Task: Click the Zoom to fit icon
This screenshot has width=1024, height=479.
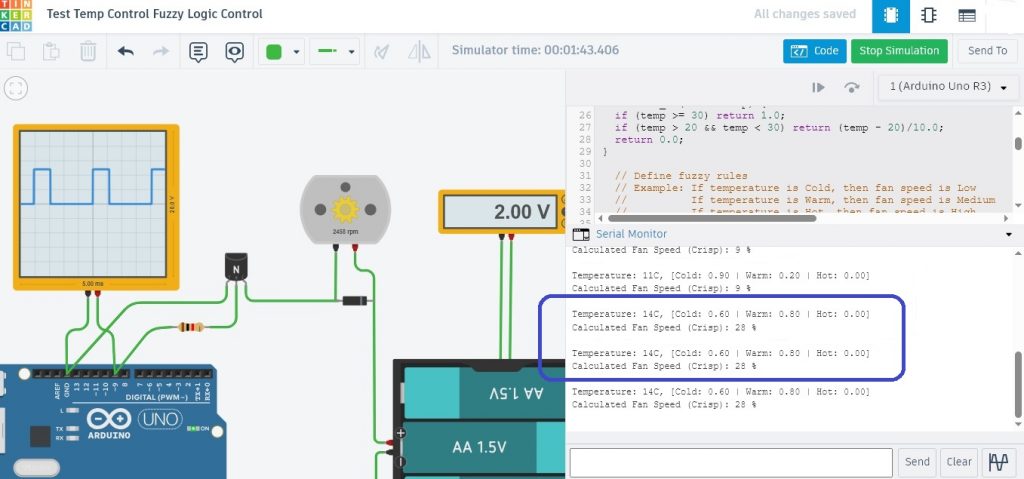Action: click(16, 88)
